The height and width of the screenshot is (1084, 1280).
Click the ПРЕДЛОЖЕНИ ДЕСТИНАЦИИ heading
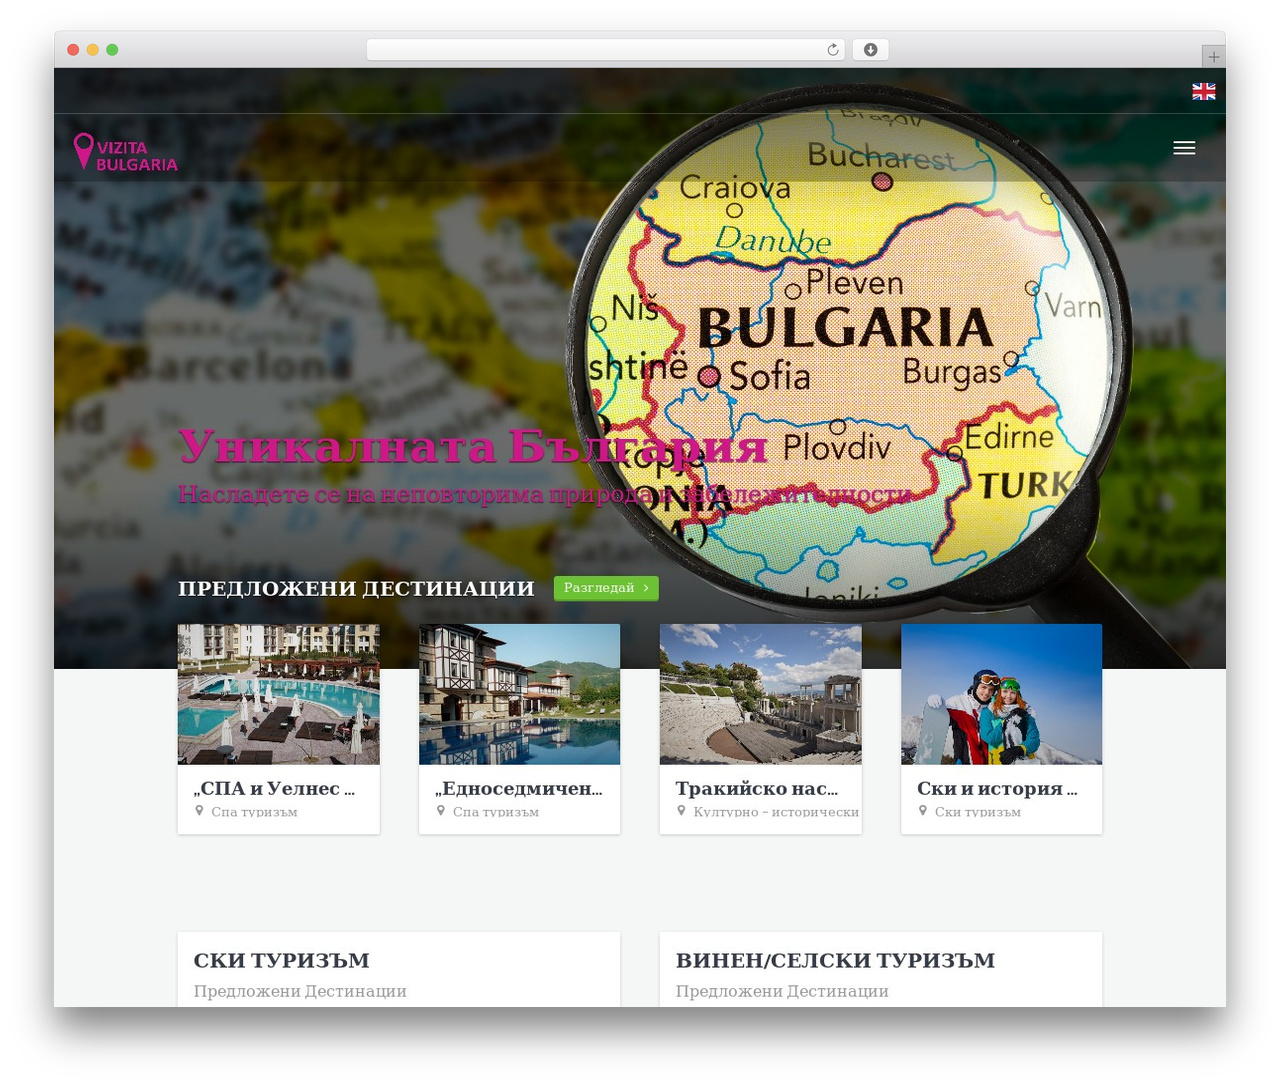tap(356, 589)
